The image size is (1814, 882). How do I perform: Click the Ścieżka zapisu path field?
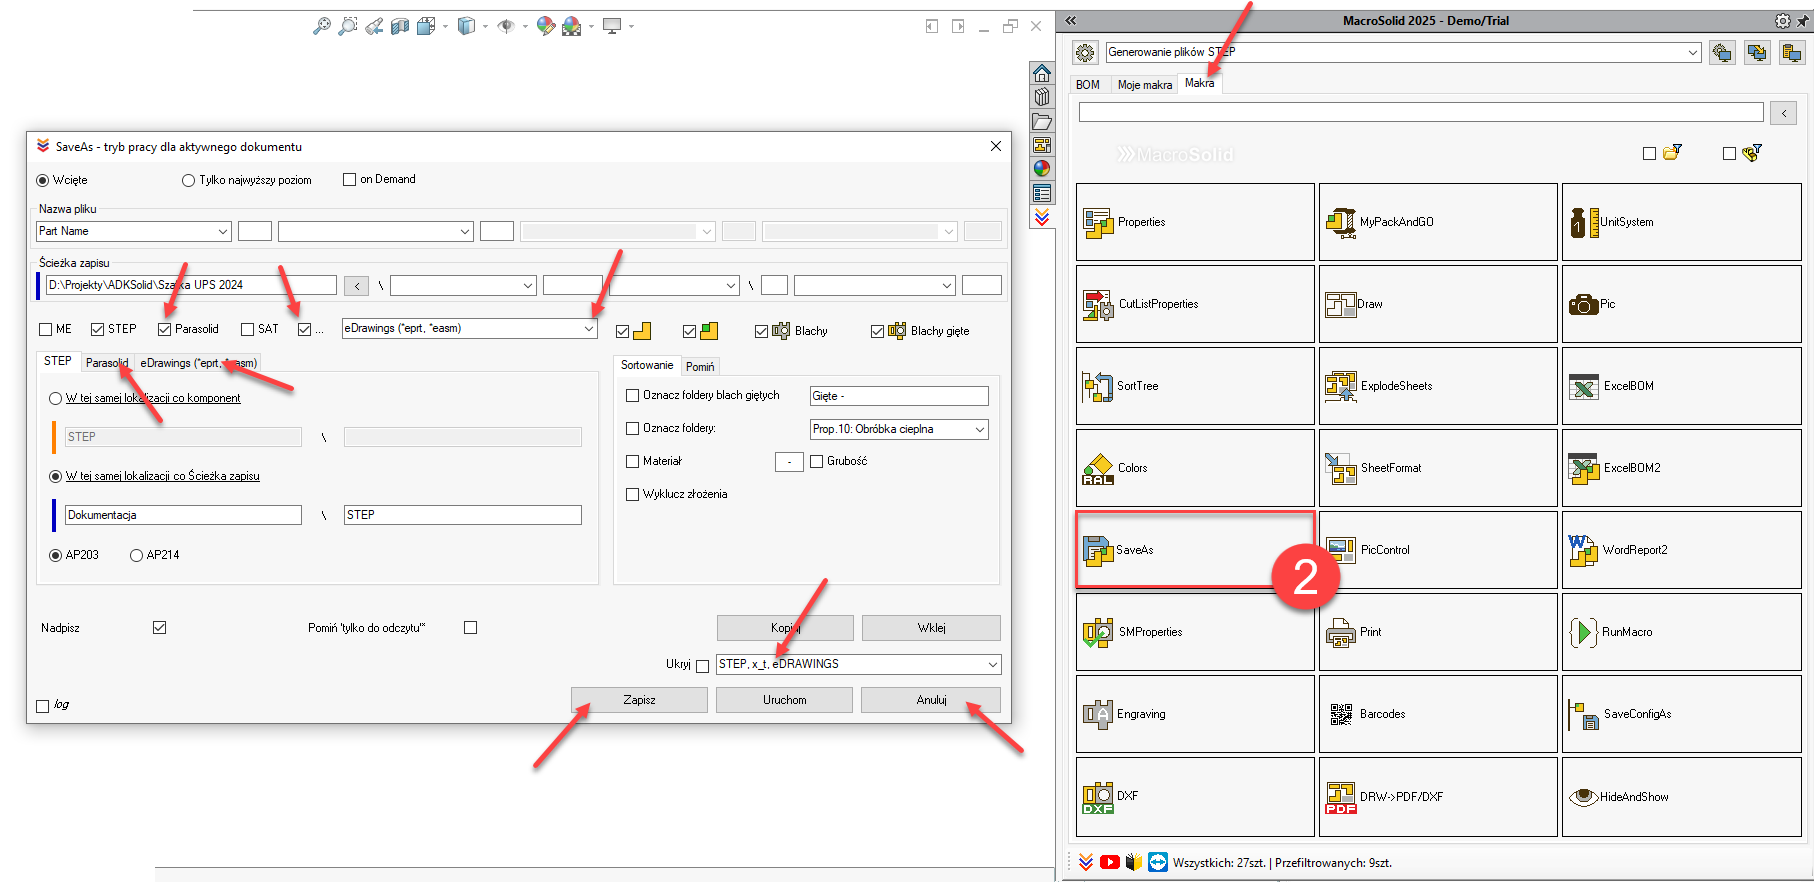click(191, 285)
